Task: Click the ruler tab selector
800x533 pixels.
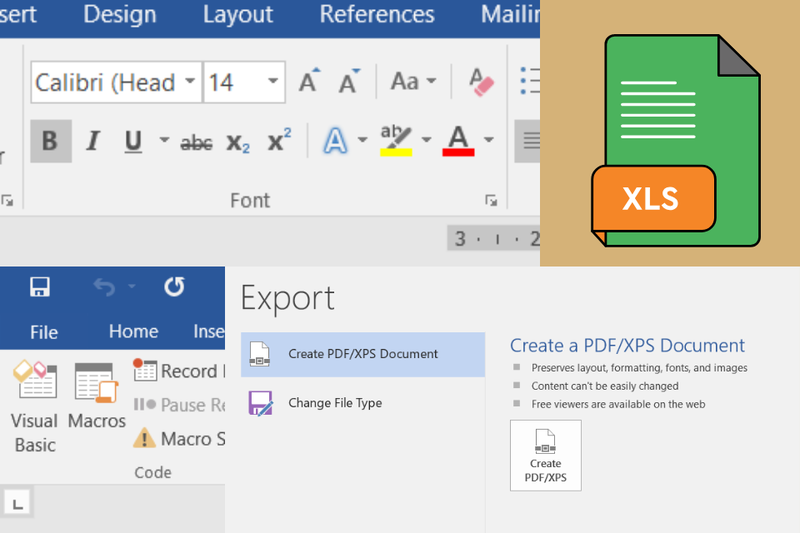Action: [18, 504]
